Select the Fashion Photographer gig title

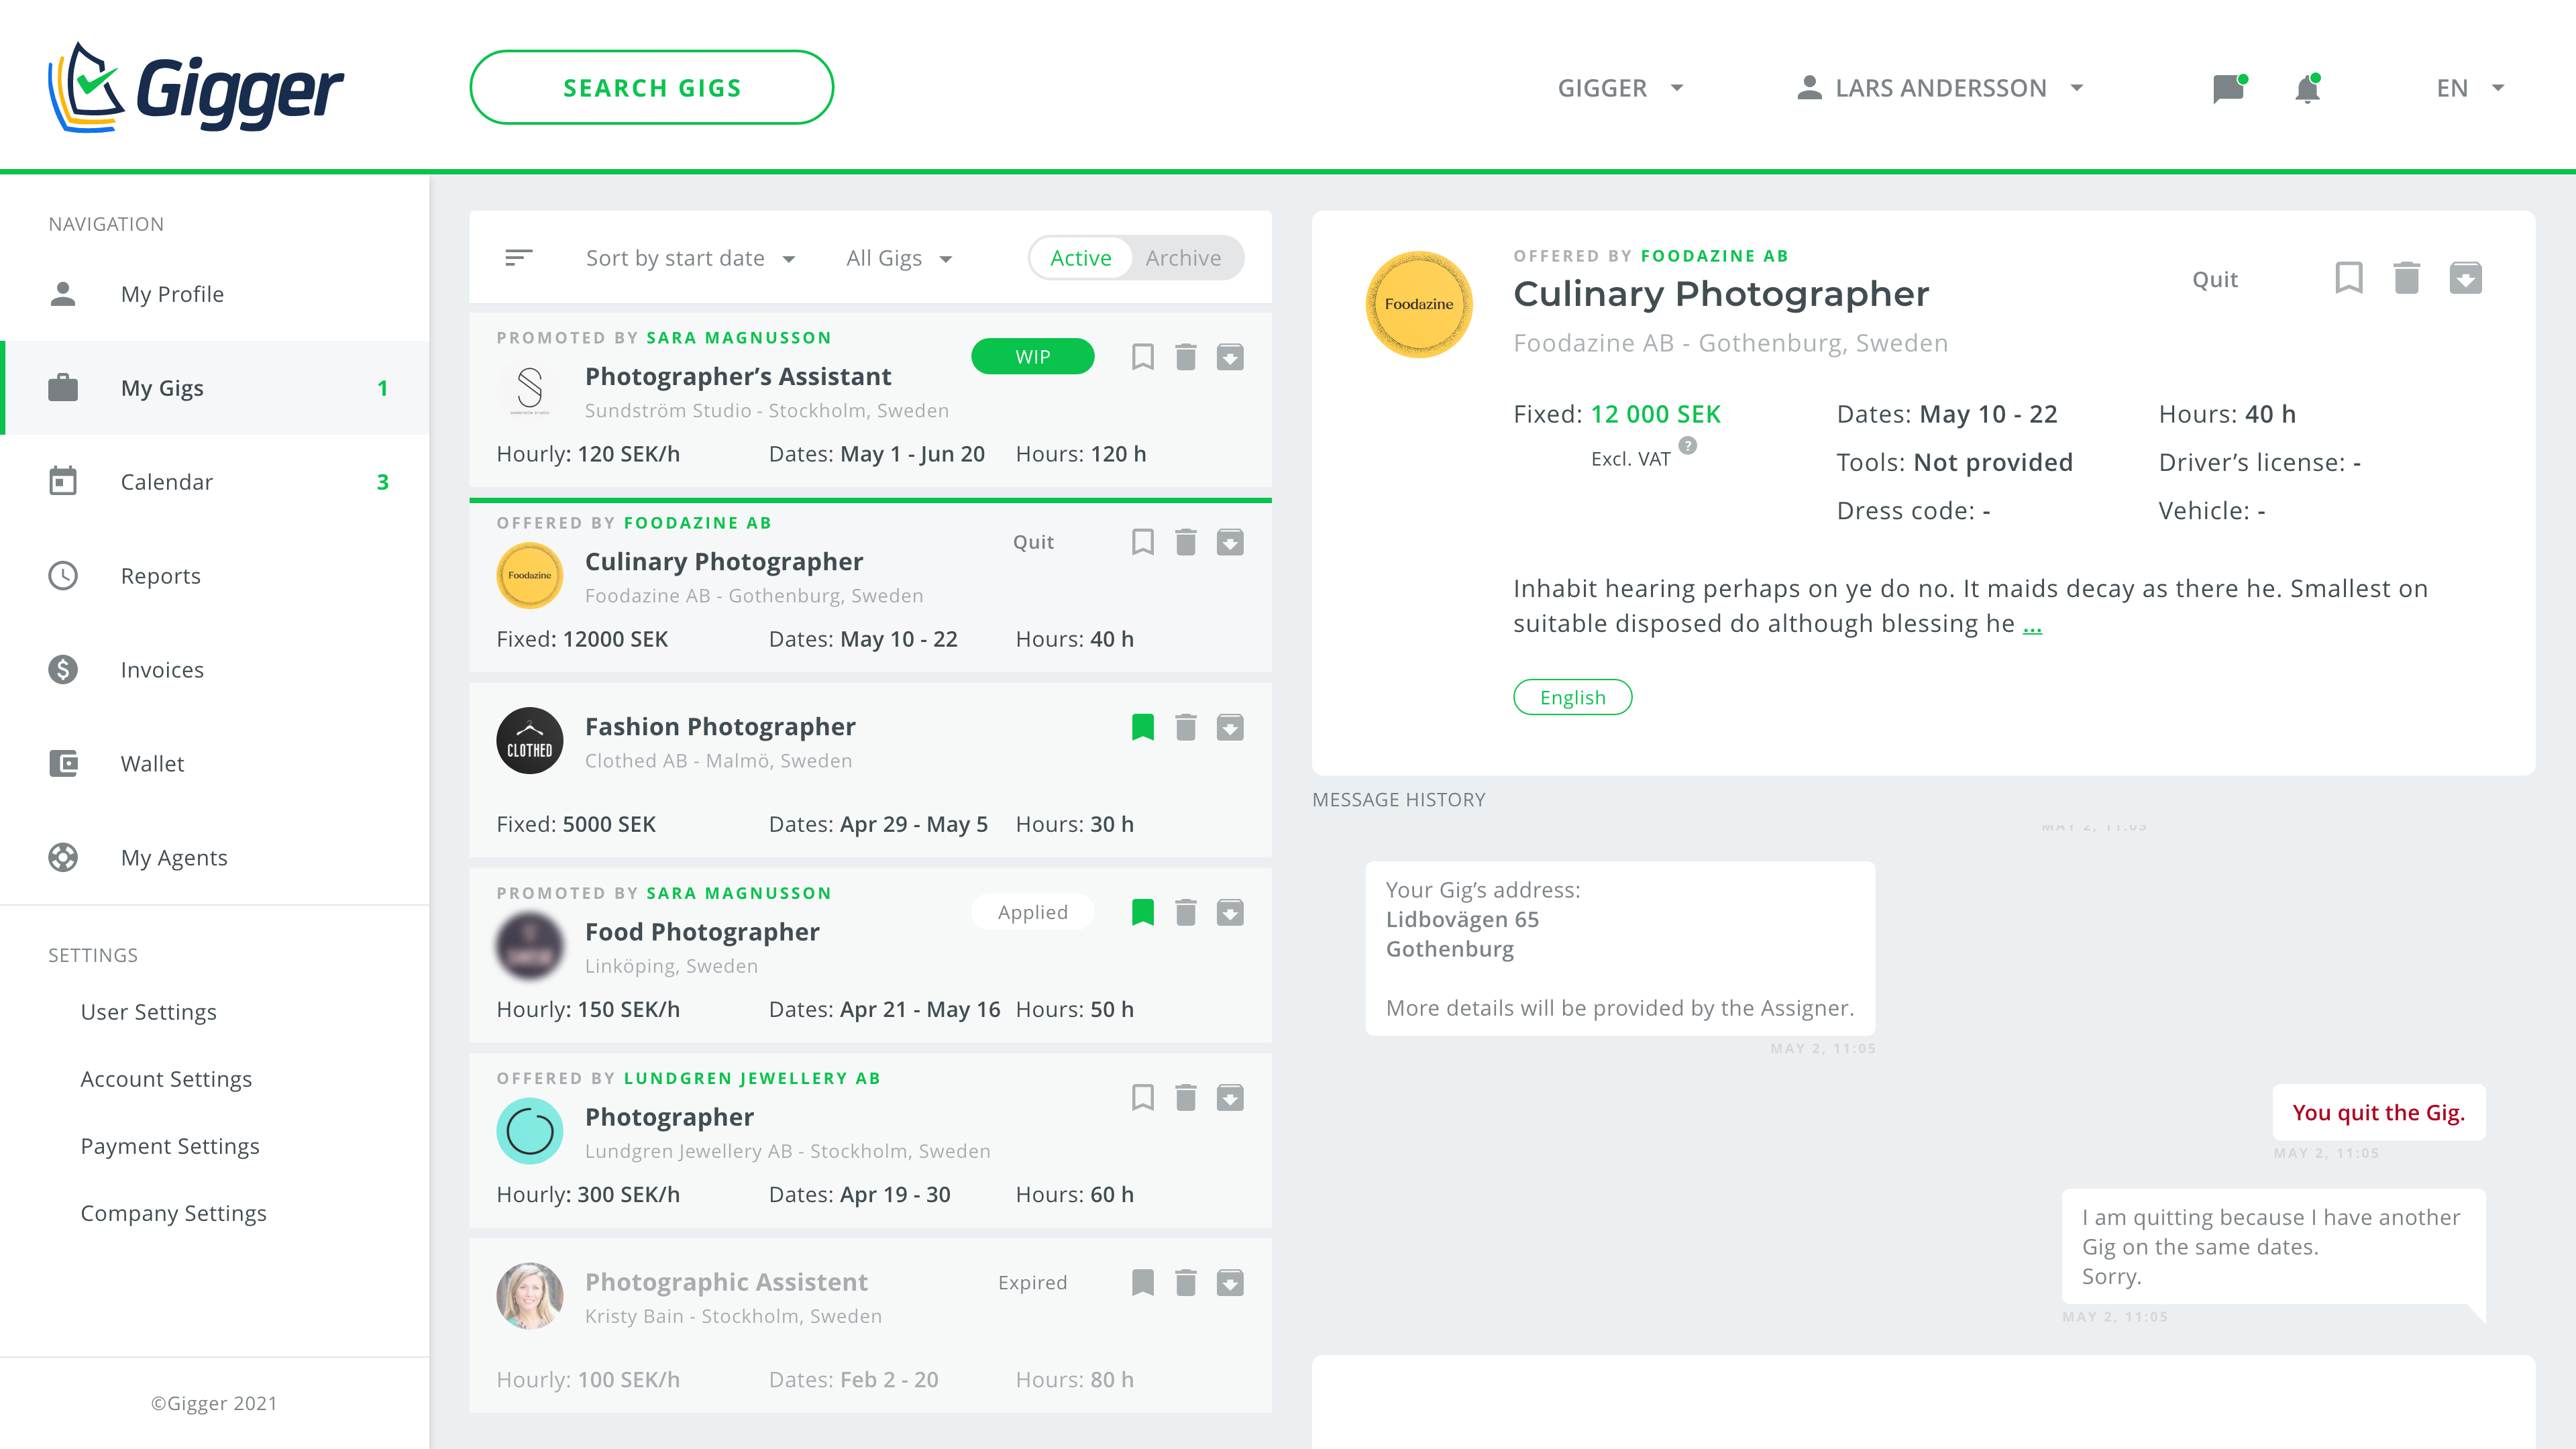coord(720,726)
